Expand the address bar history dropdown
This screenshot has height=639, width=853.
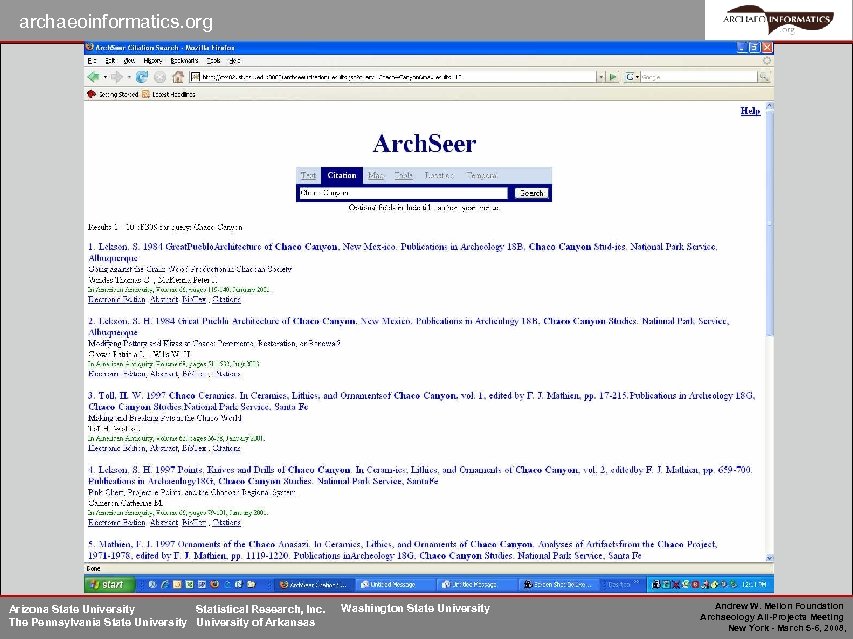coord(600,76)
